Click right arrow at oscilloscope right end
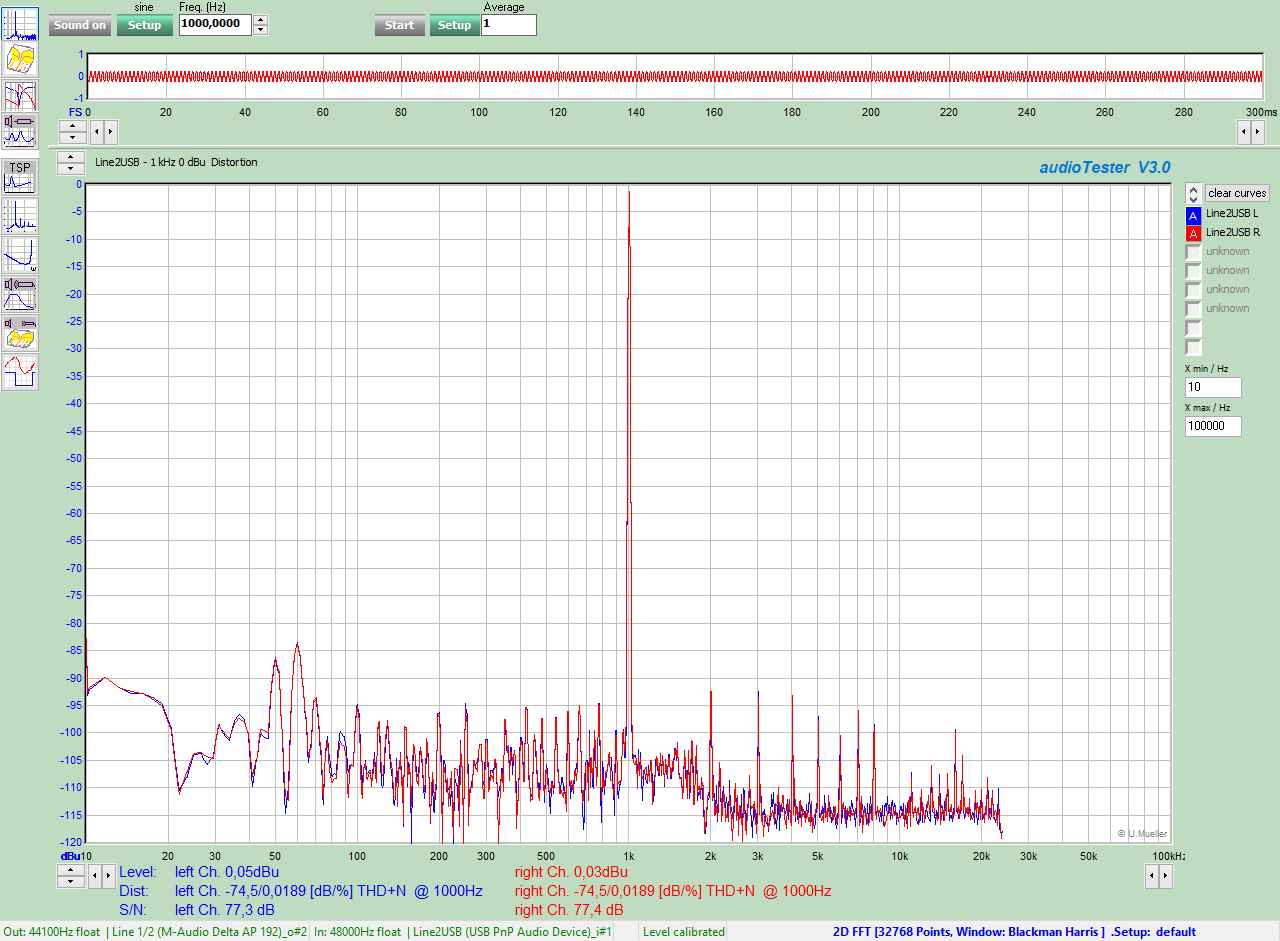The height and width of the screenshot is (941, 1280). pos(1257,131)
